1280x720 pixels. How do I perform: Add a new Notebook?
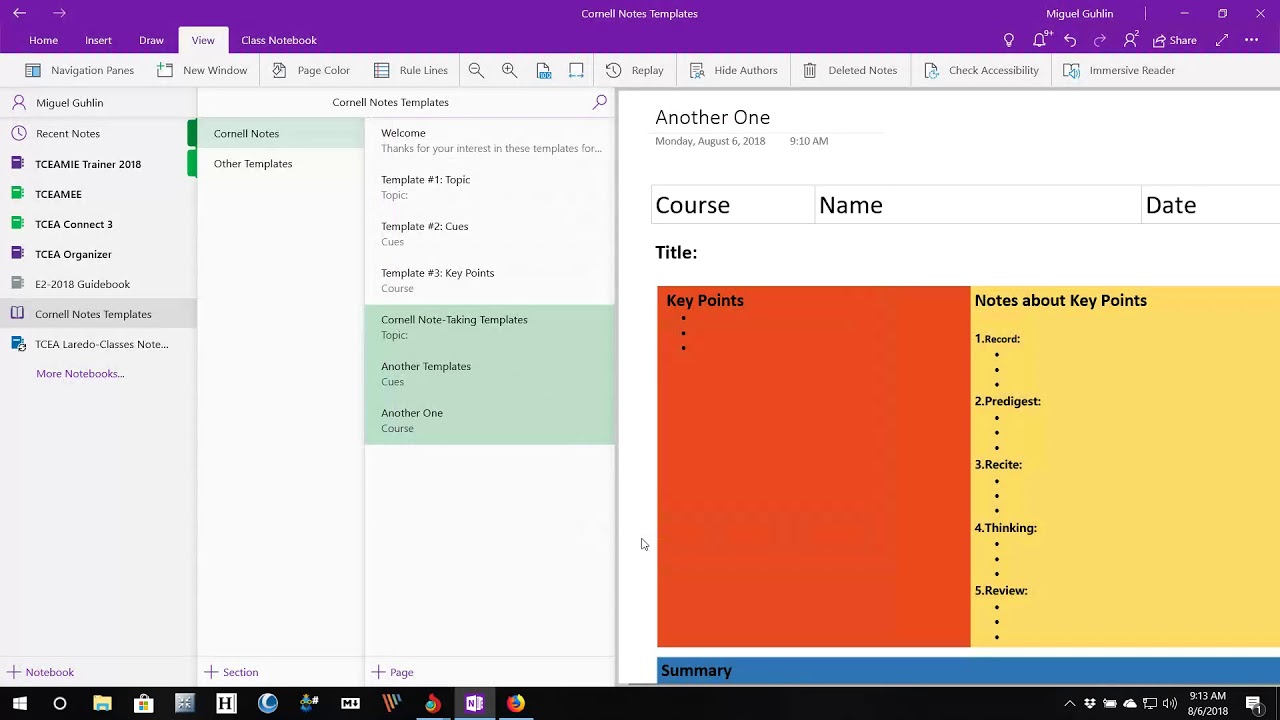click(41, 672)
